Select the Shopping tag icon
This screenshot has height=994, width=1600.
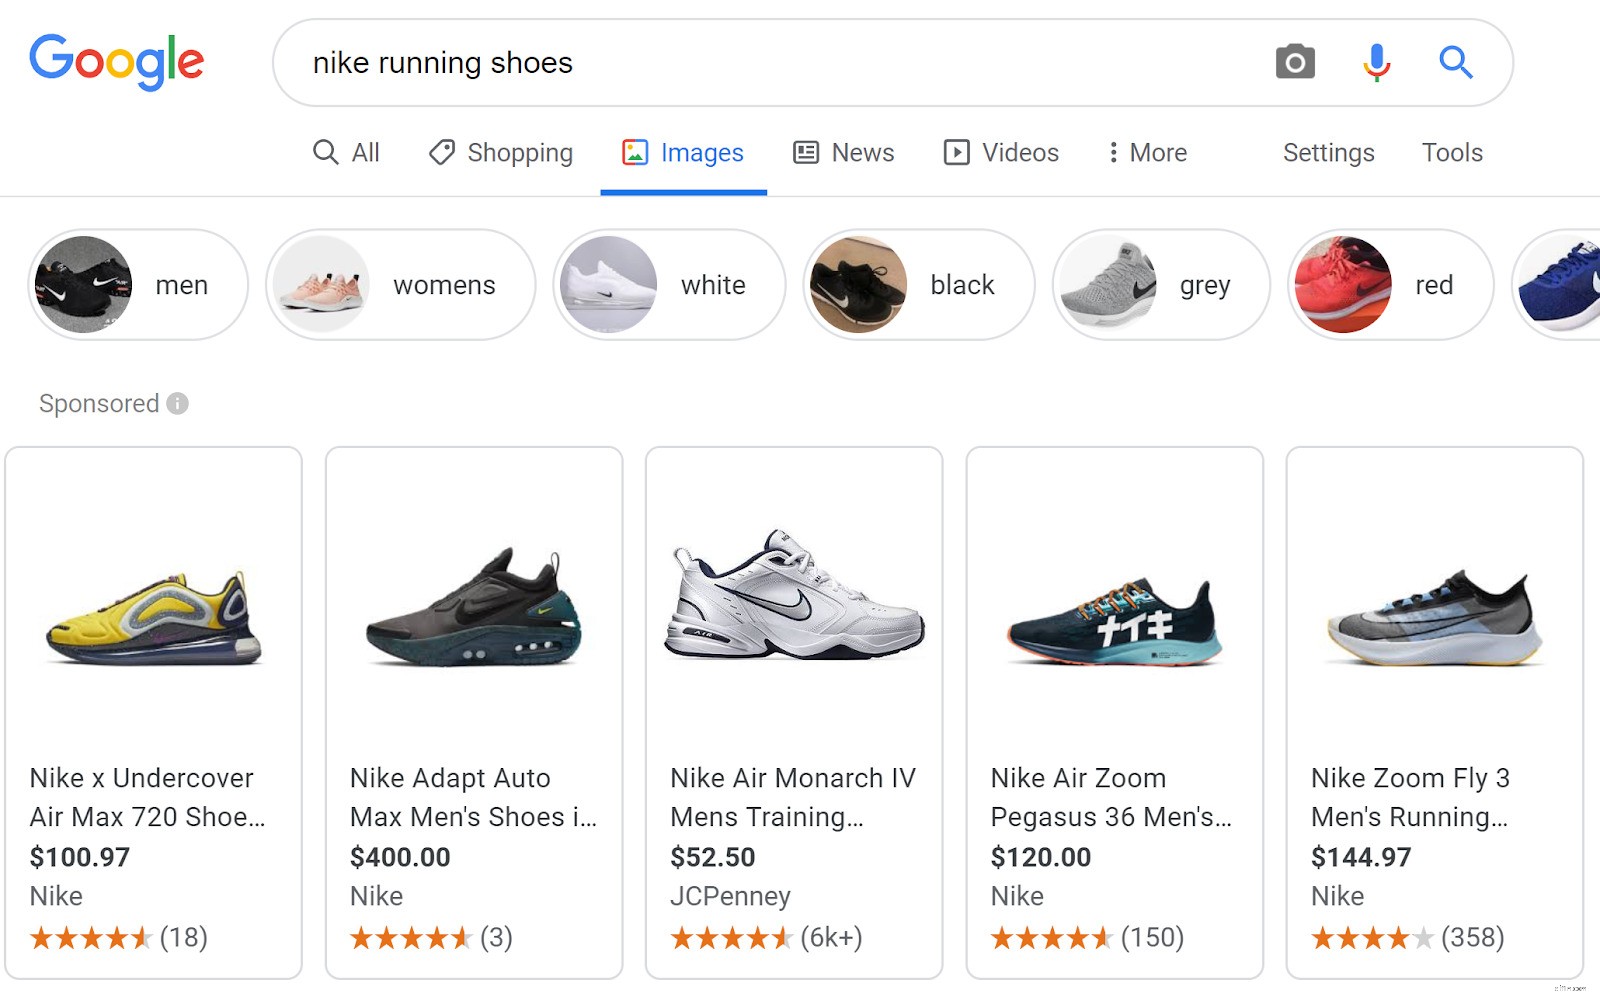click(x=440, y=152)
